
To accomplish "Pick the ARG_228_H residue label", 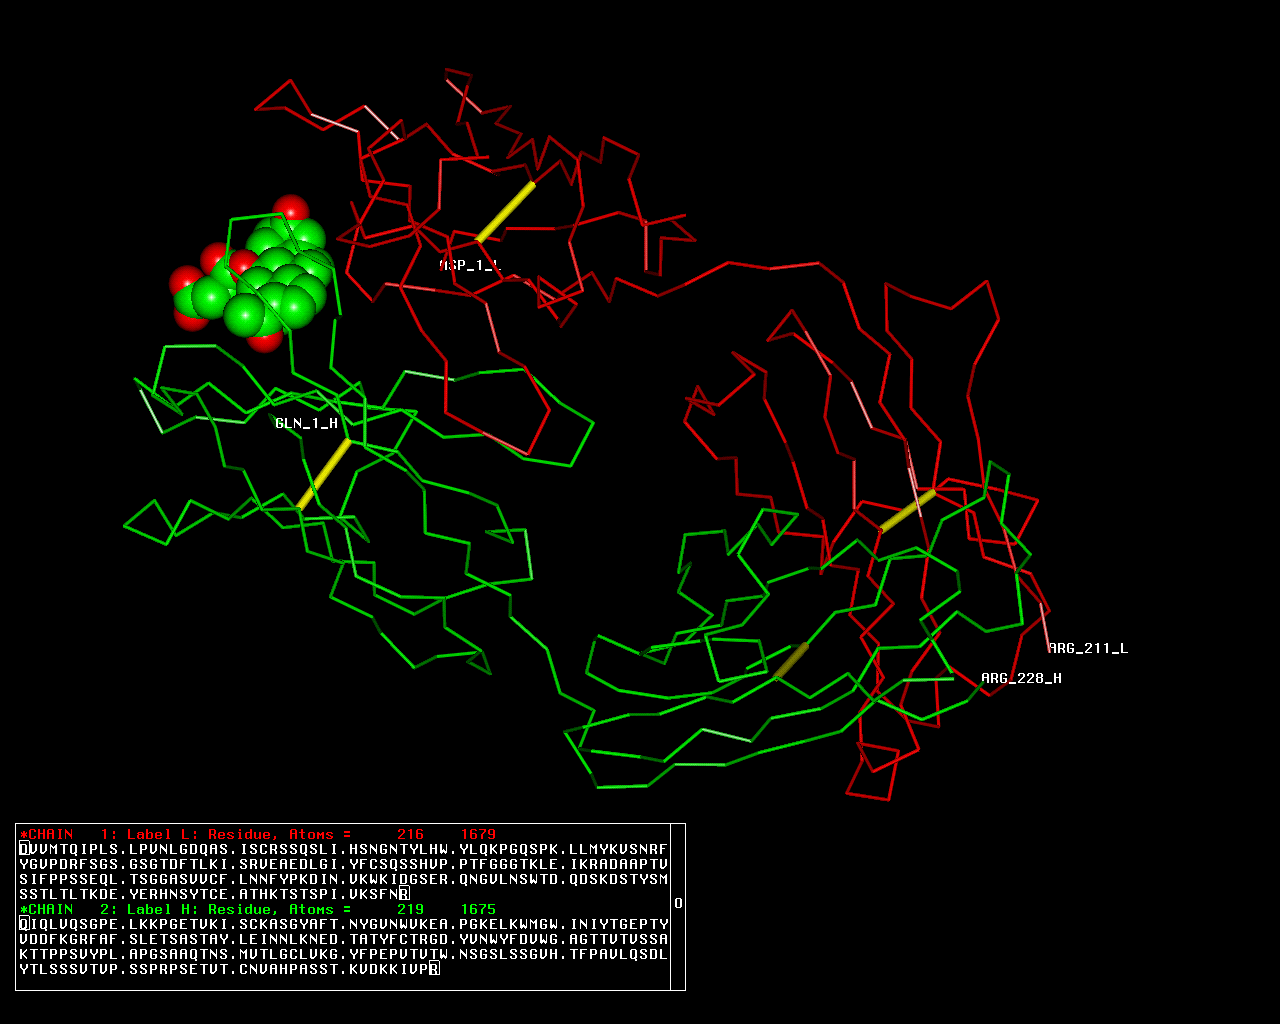I will pyautogui.click(x=1021, y=678).
